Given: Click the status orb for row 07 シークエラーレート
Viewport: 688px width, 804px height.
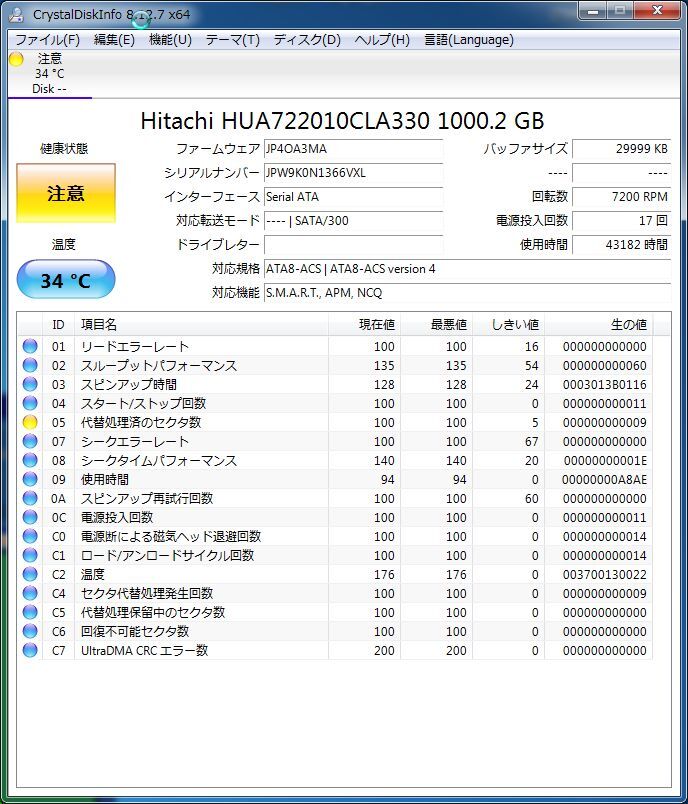Looking at the screenshot, I should pos(30,441).
